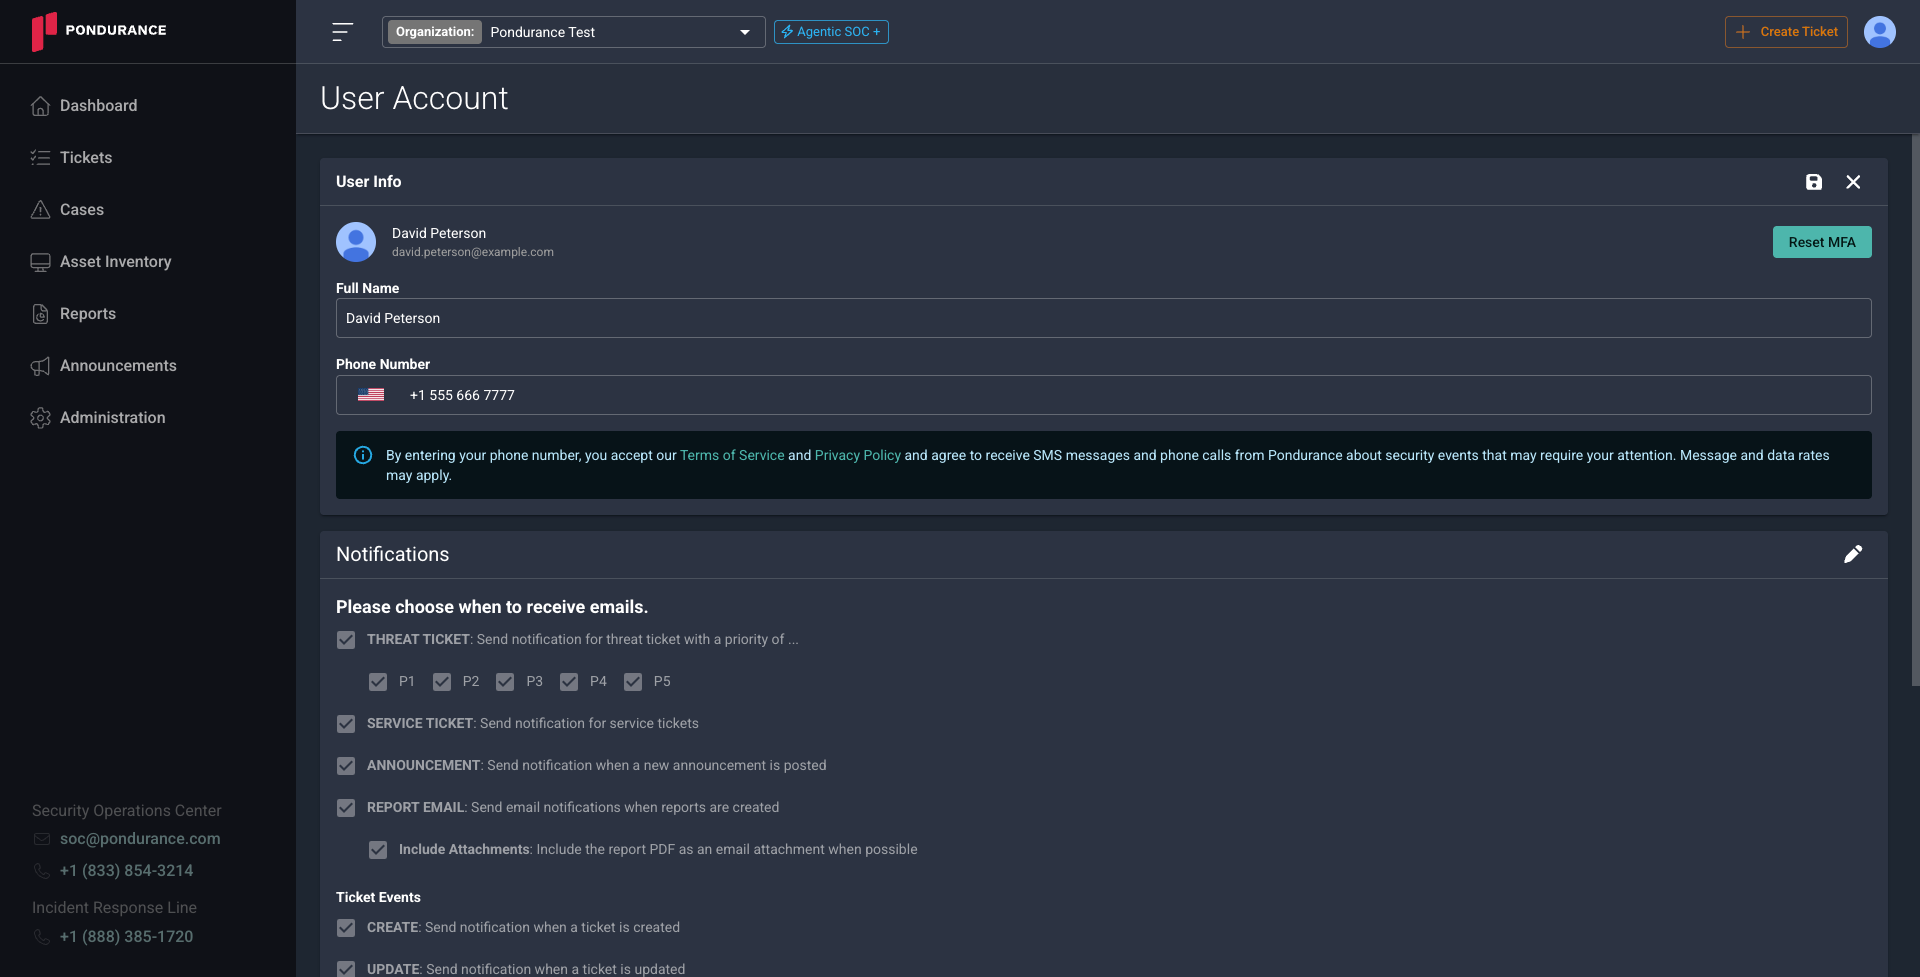Toggle the P2 priority checkbox
This screenshot has height=977, width=1920.
tap(442, 682)
